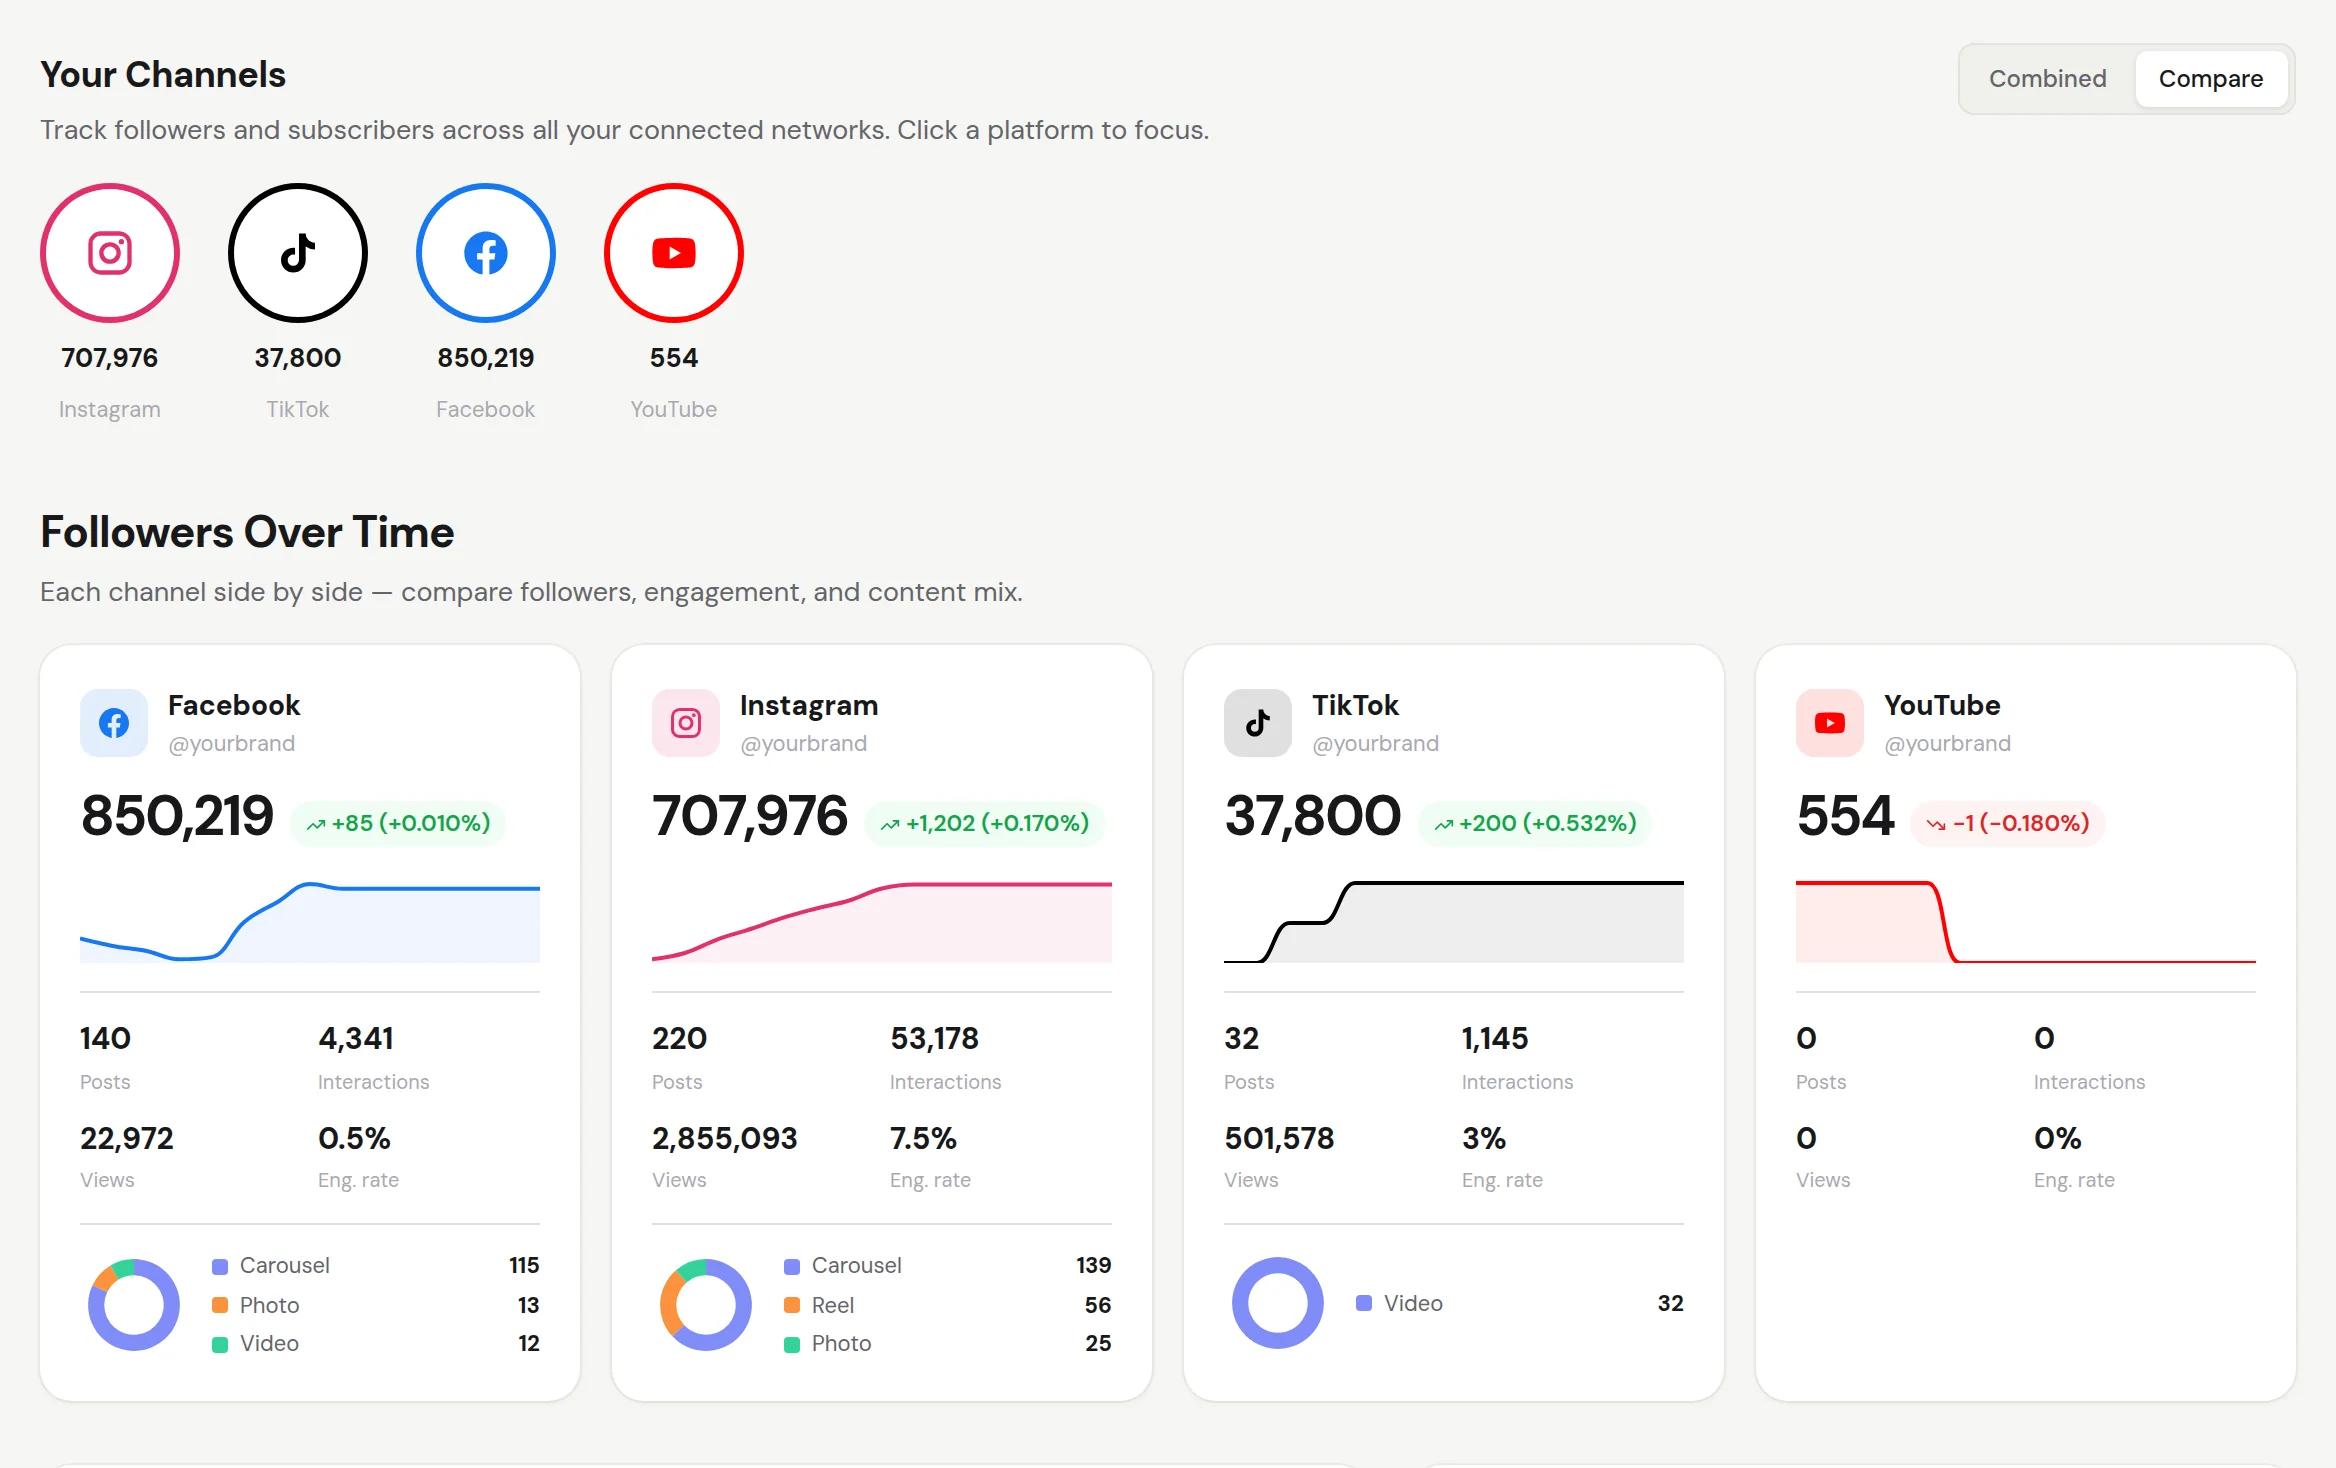Click the Instagram content mix donut chart
2336x1468 pixels.
pyautogui.click(x=706, y=1304)
